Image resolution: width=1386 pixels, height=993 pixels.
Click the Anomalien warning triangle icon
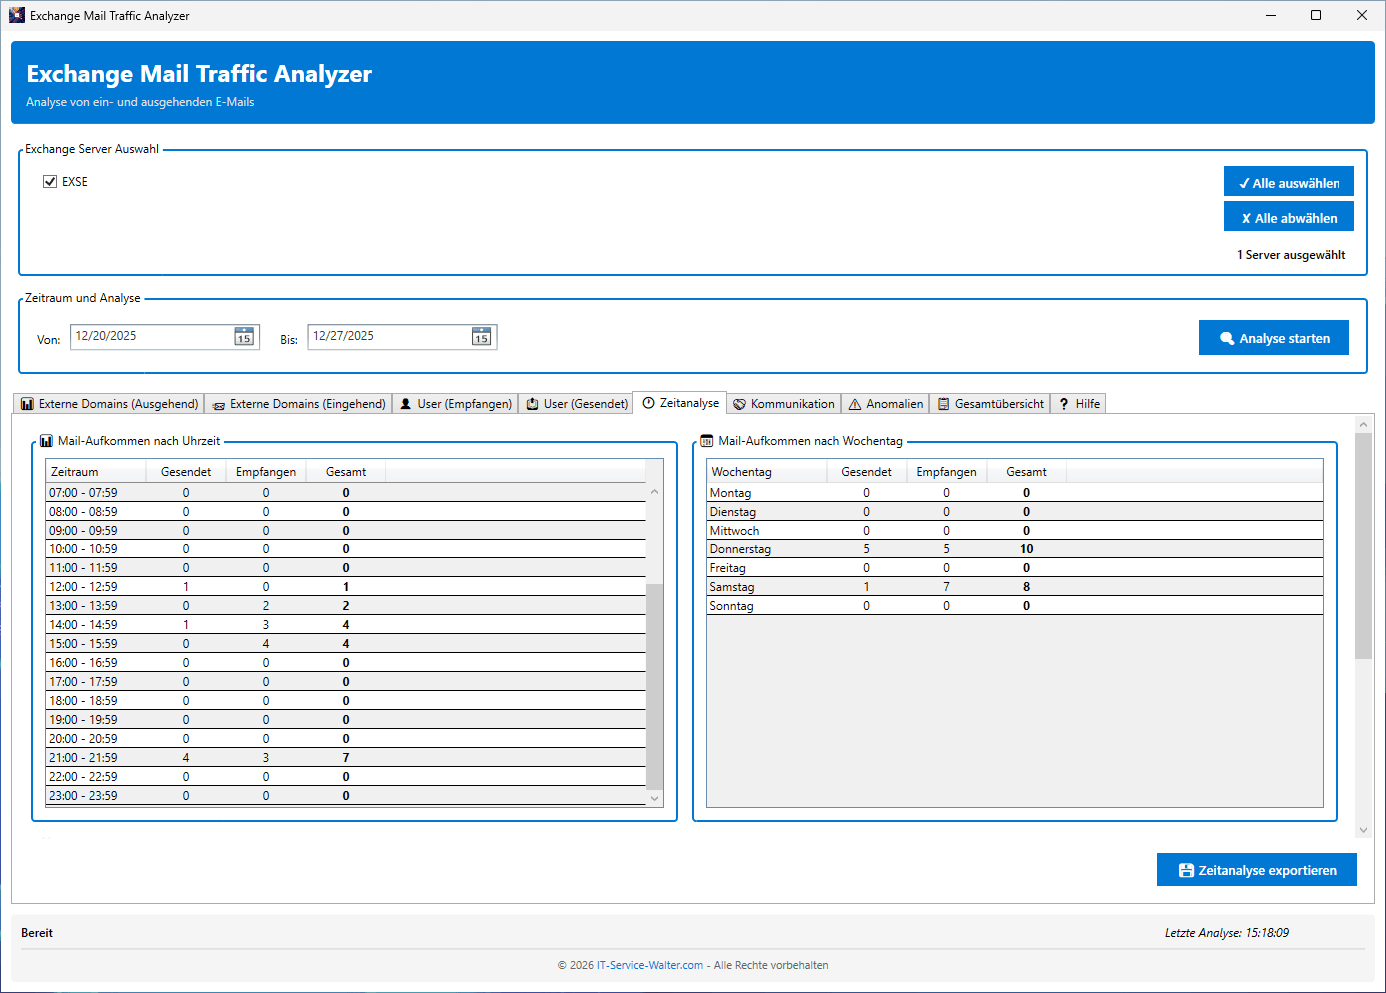point(855,404)
